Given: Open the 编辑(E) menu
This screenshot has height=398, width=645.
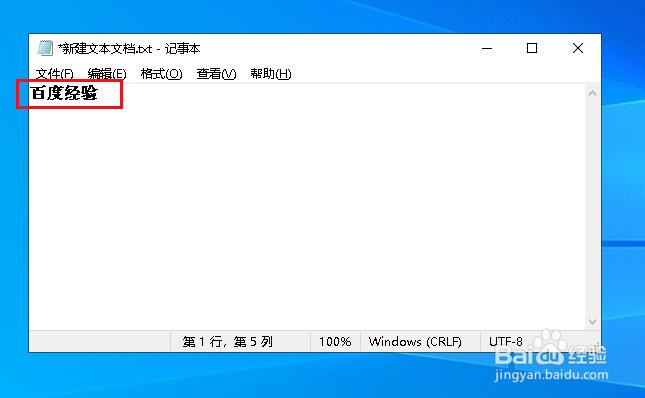Looking at the screenshot, I should point(107,74).
